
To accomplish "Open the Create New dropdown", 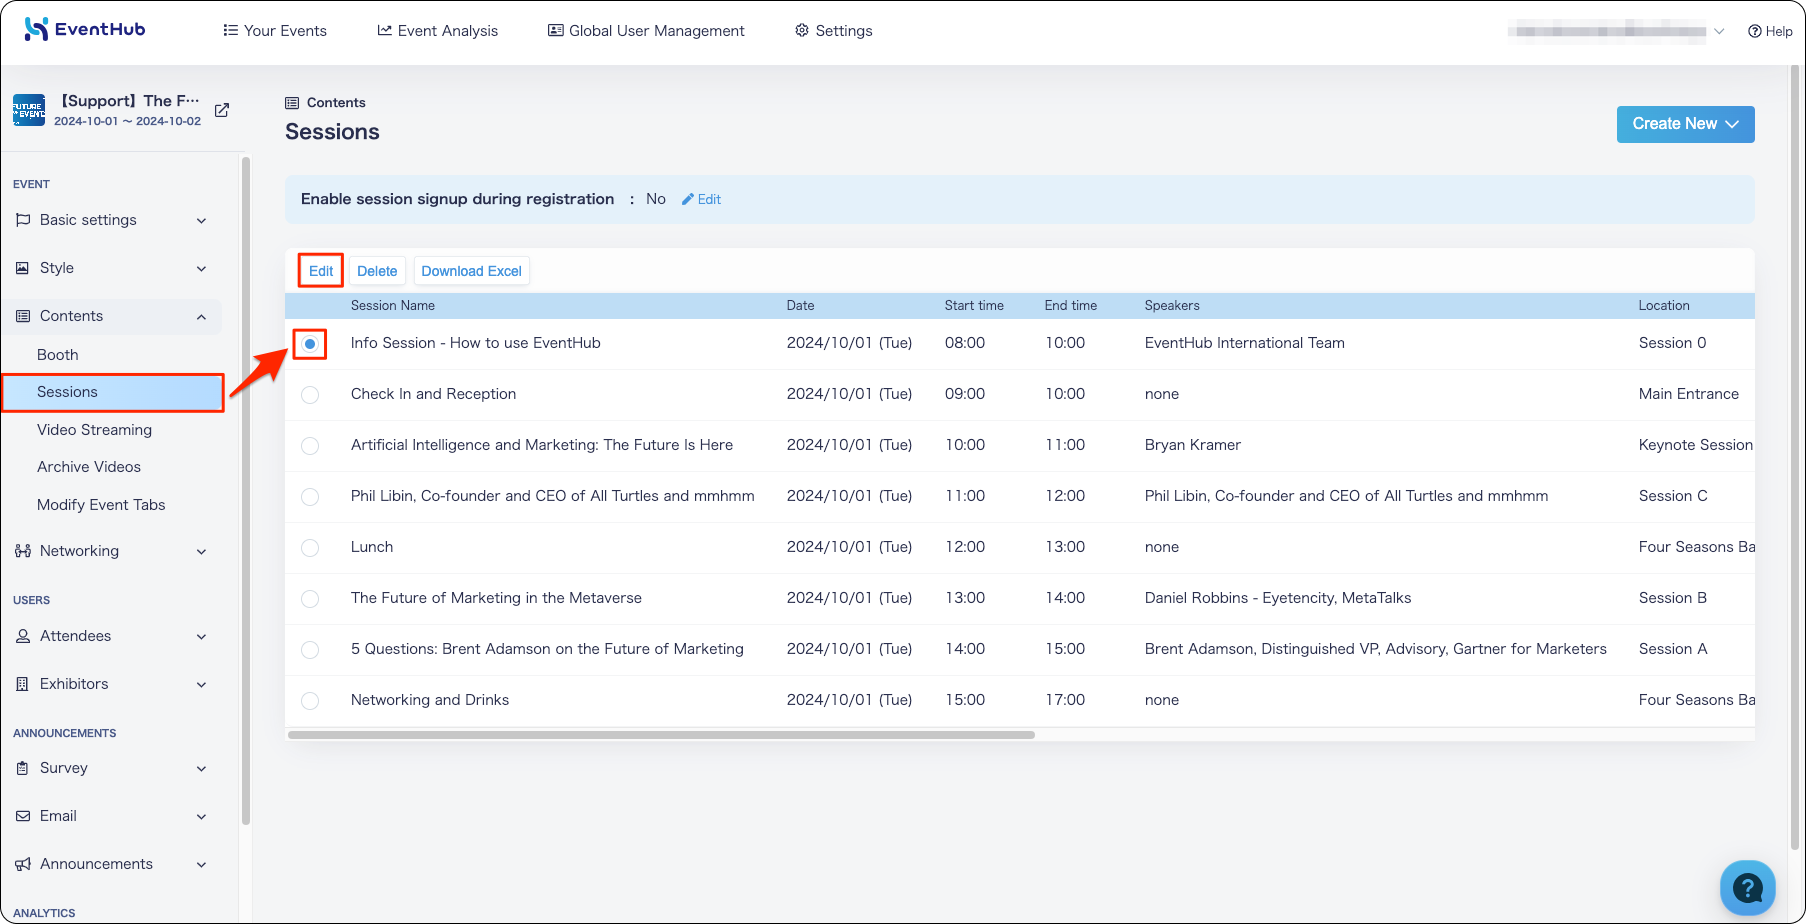I will tap(1685, 124).
